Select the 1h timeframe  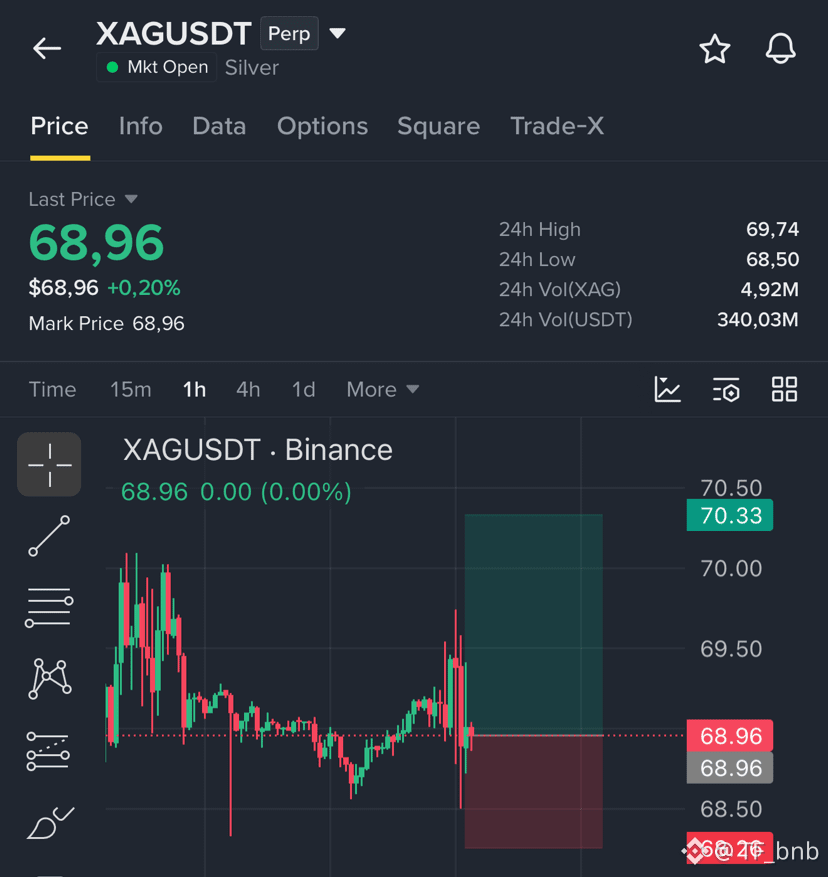coord(195,389)
